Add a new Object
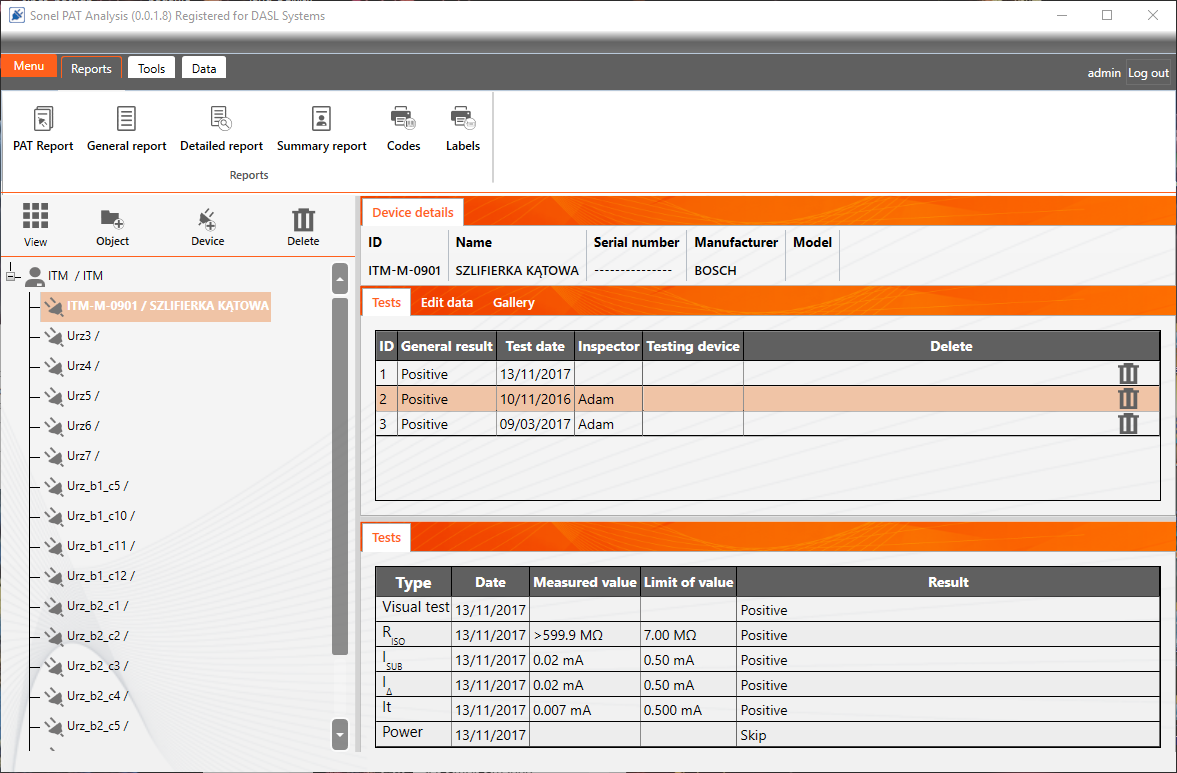The height and width of the screenshot is (773, 1177). pyautogui.click(x=112, y=219)
